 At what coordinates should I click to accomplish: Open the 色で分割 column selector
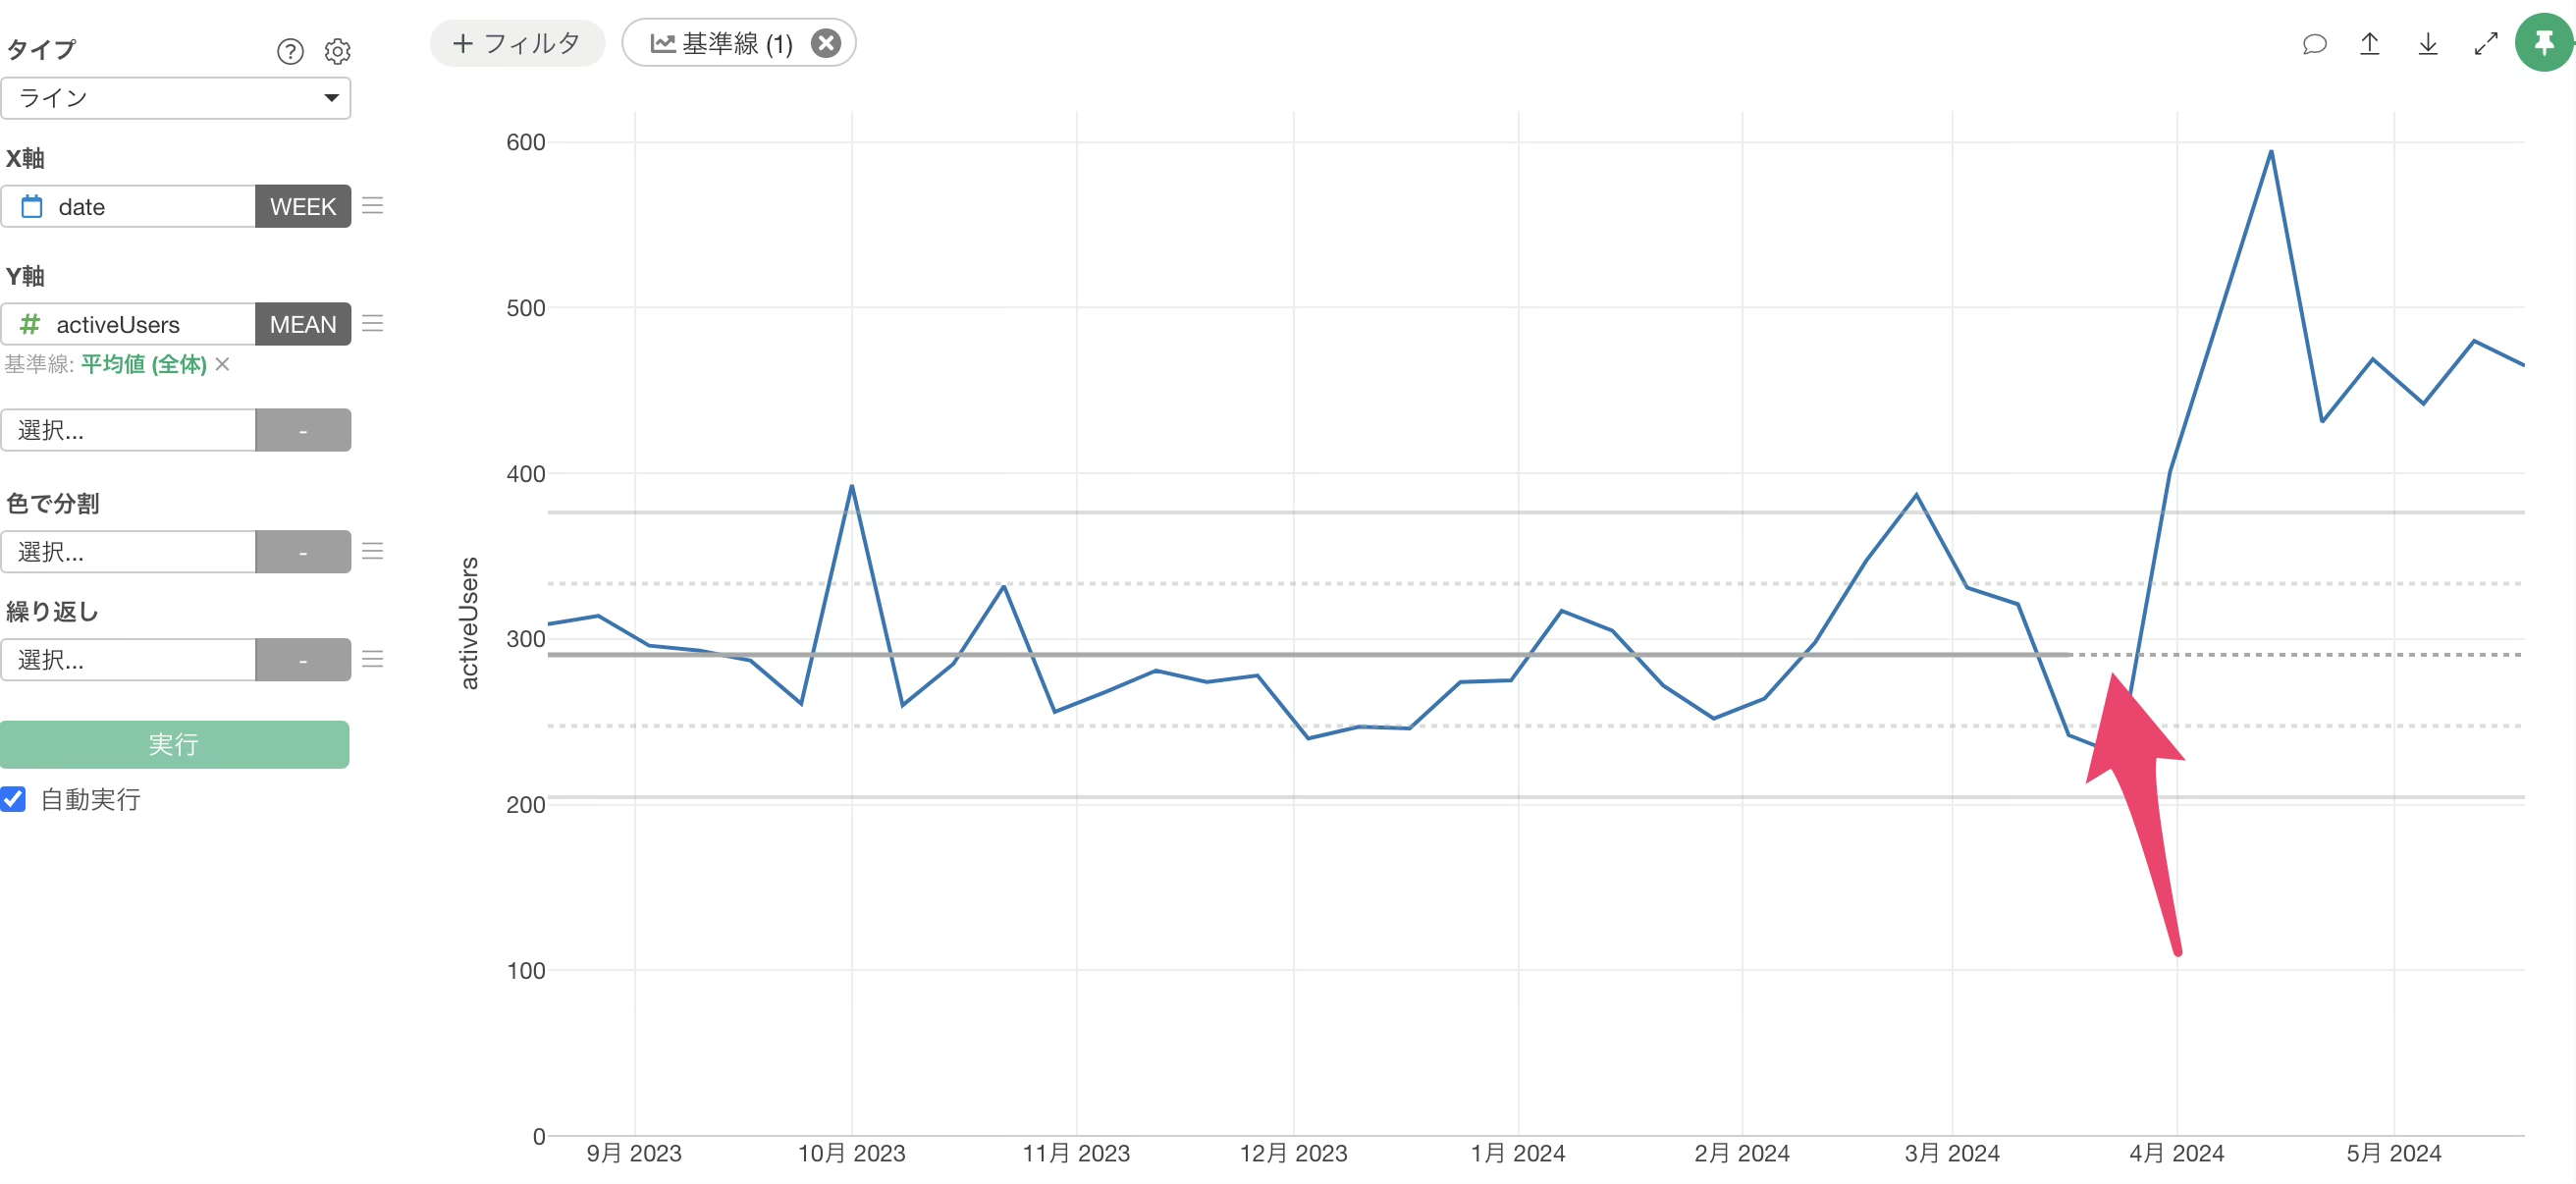click(128, 552)
